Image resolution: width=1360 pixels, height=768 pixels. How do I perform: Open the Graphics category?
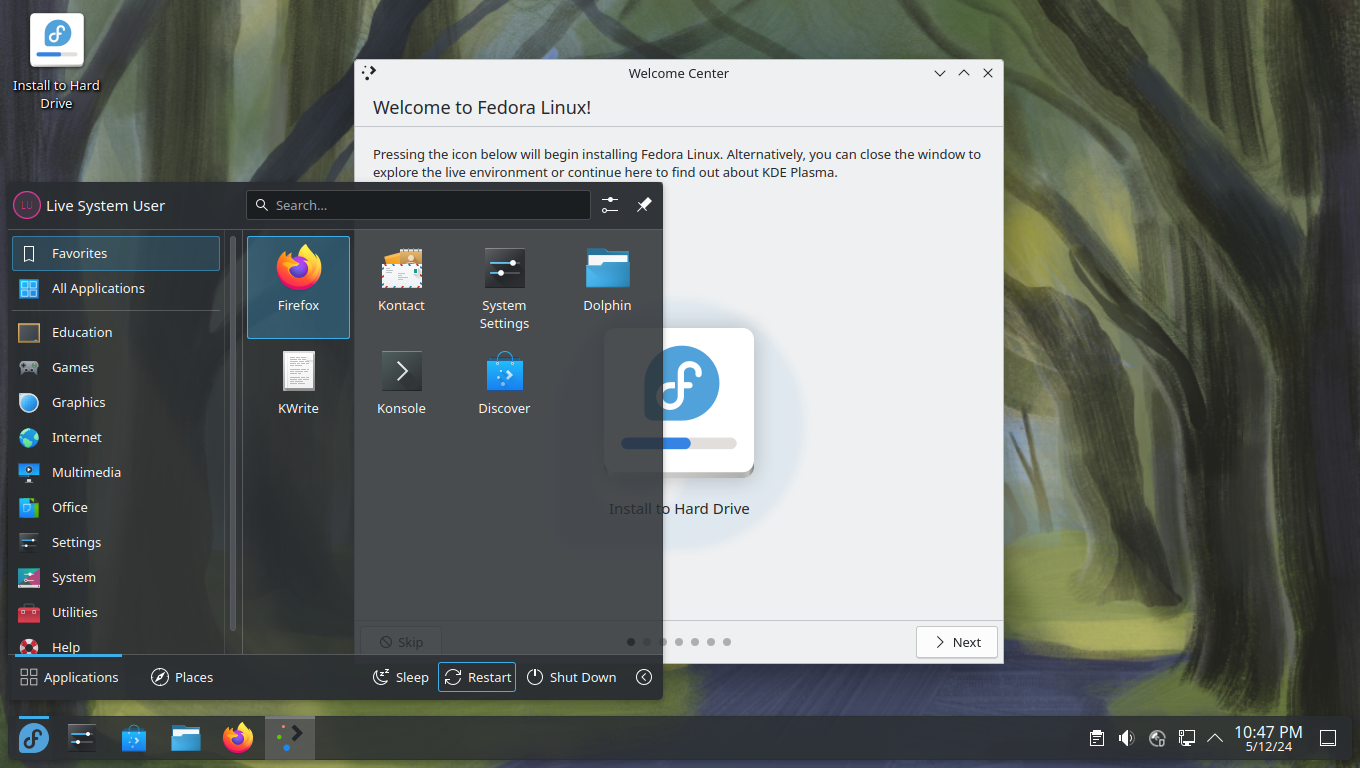click(x=116, y=402)
